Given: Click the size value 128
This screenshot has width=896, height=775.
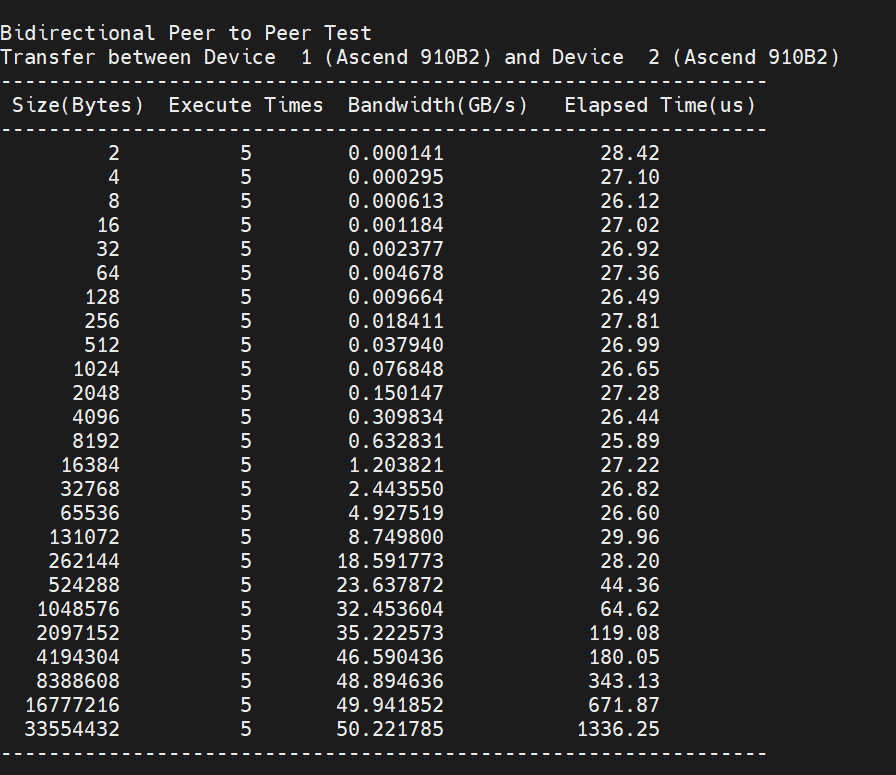Looking at the screenshot, I should click(102, 297).
